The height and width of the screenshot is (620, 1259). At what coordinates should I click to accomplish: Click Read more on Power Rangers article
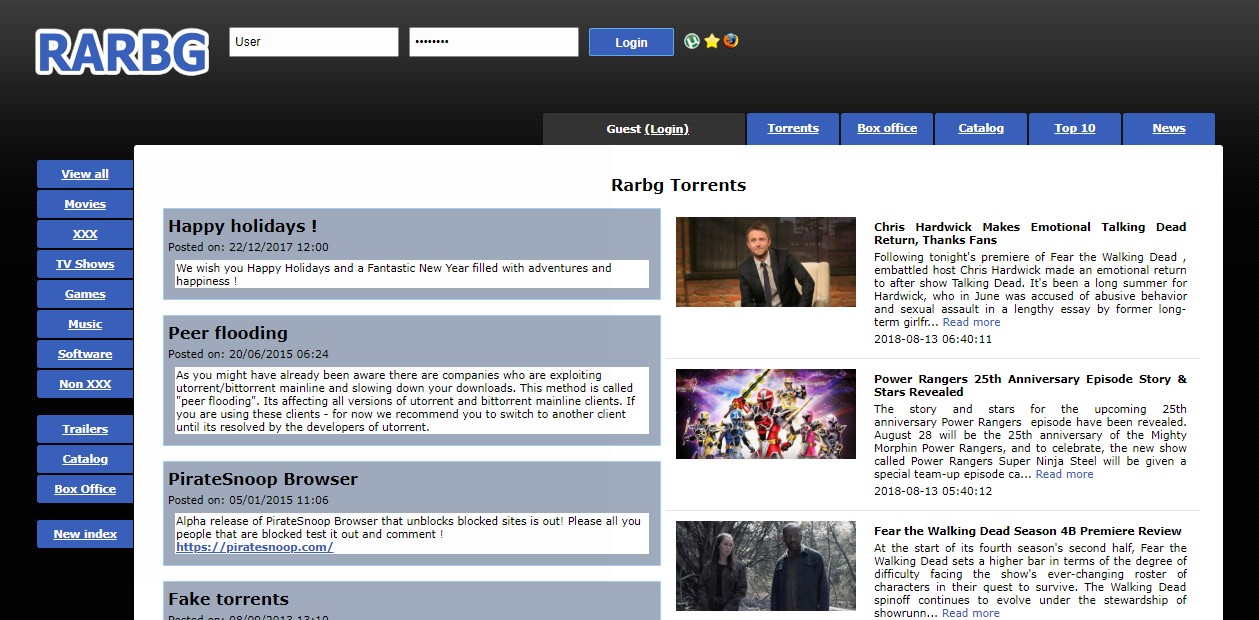click(1064, 474)
